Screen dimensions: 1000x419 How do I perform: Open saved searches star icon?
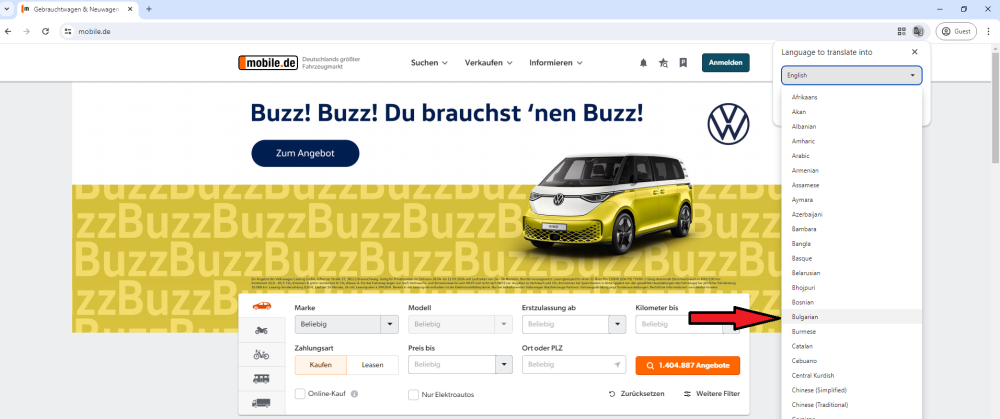point(663,62)
